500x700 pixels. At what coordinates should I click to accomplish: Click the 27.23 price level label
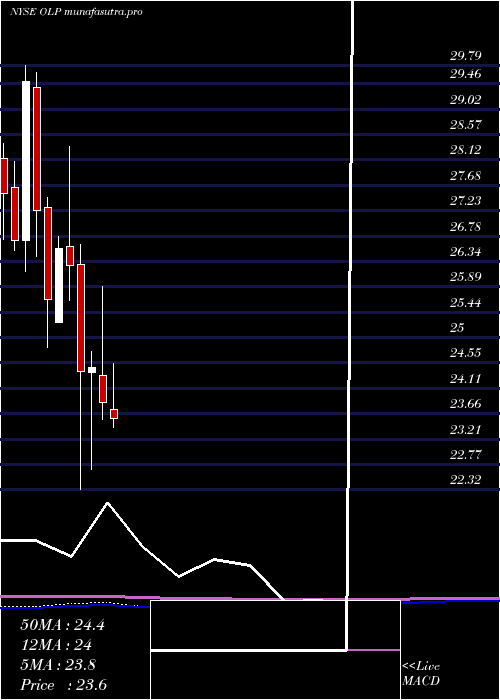point(466,201)
